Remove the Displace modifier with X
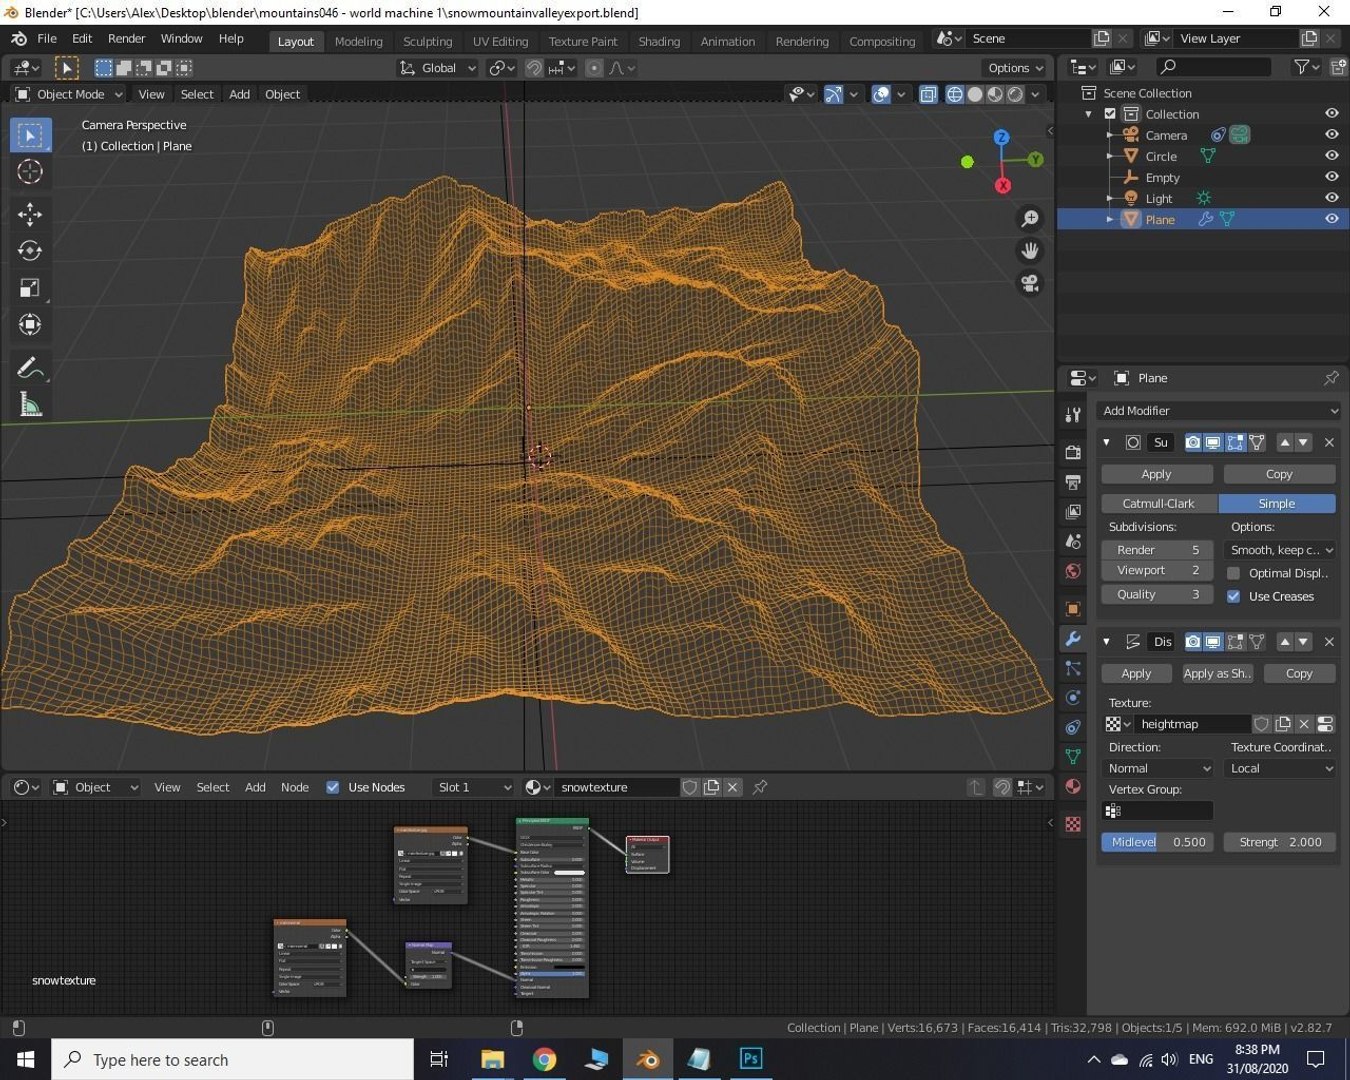 point(1329,641)
